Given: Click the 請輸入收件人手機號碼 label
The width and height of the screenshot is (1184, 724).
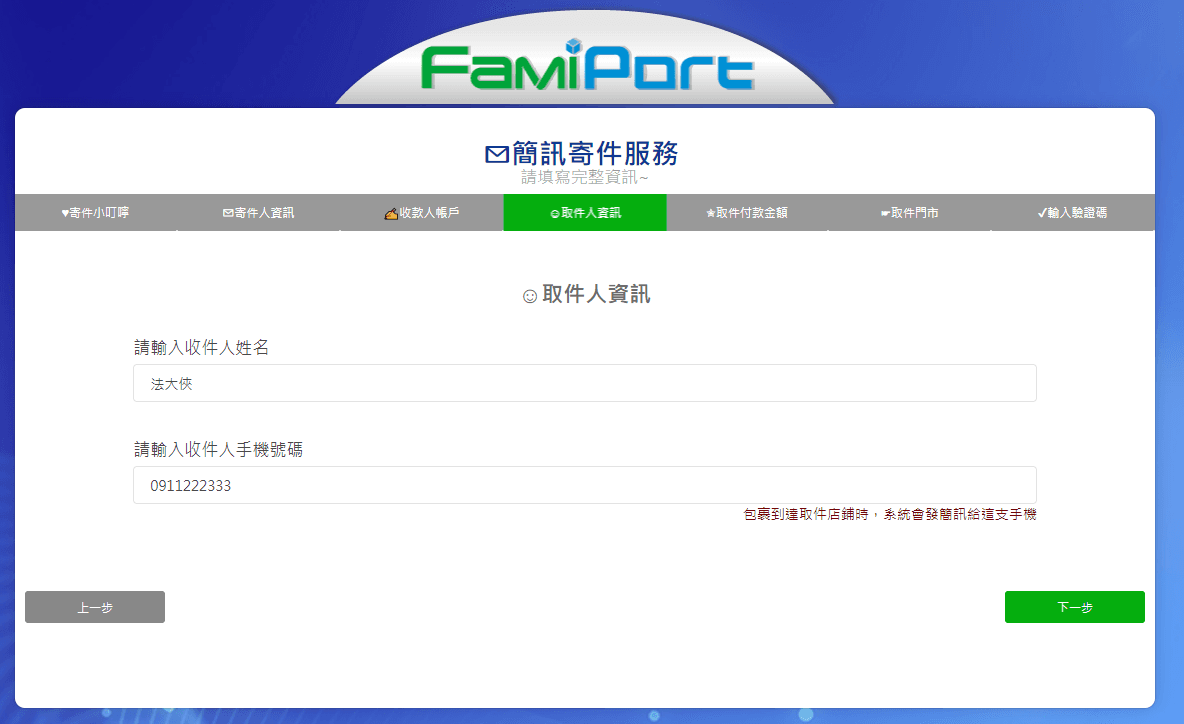Looking at the screenshot, I should coord(219,449).
